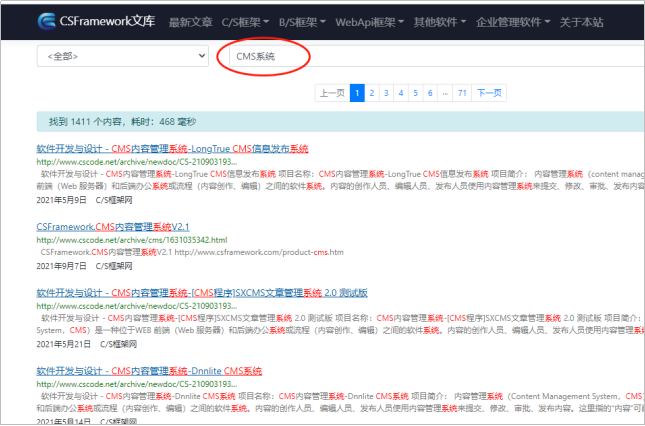The height and width of the screenshot is (426, 645).
Task: Click the date 2021年9月7日
Action: click(x=62, y=266)
